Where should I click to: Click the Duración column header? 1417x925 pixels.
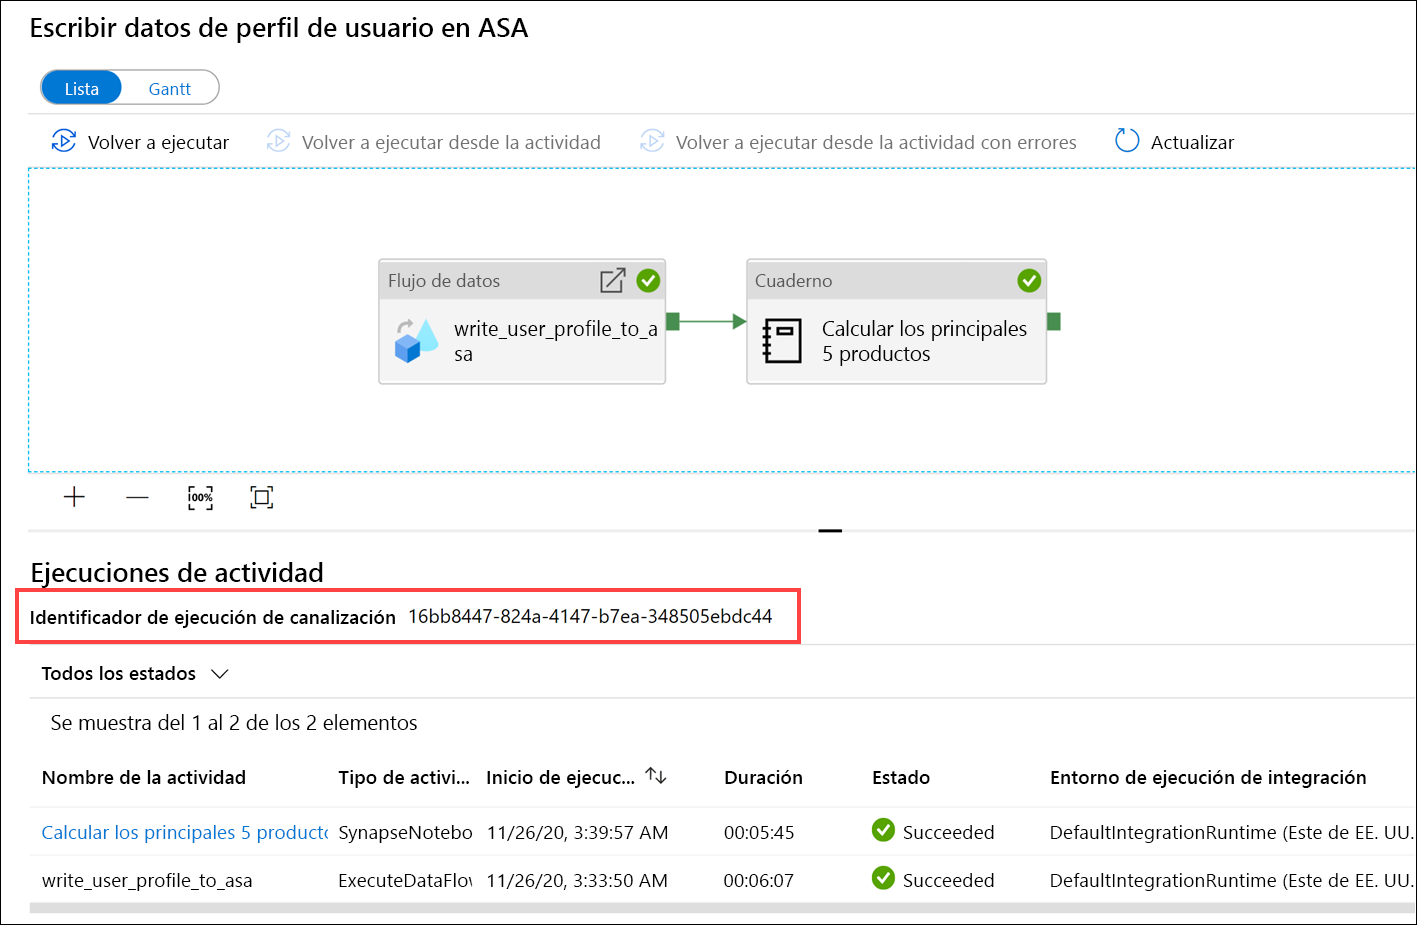point(763,777)
